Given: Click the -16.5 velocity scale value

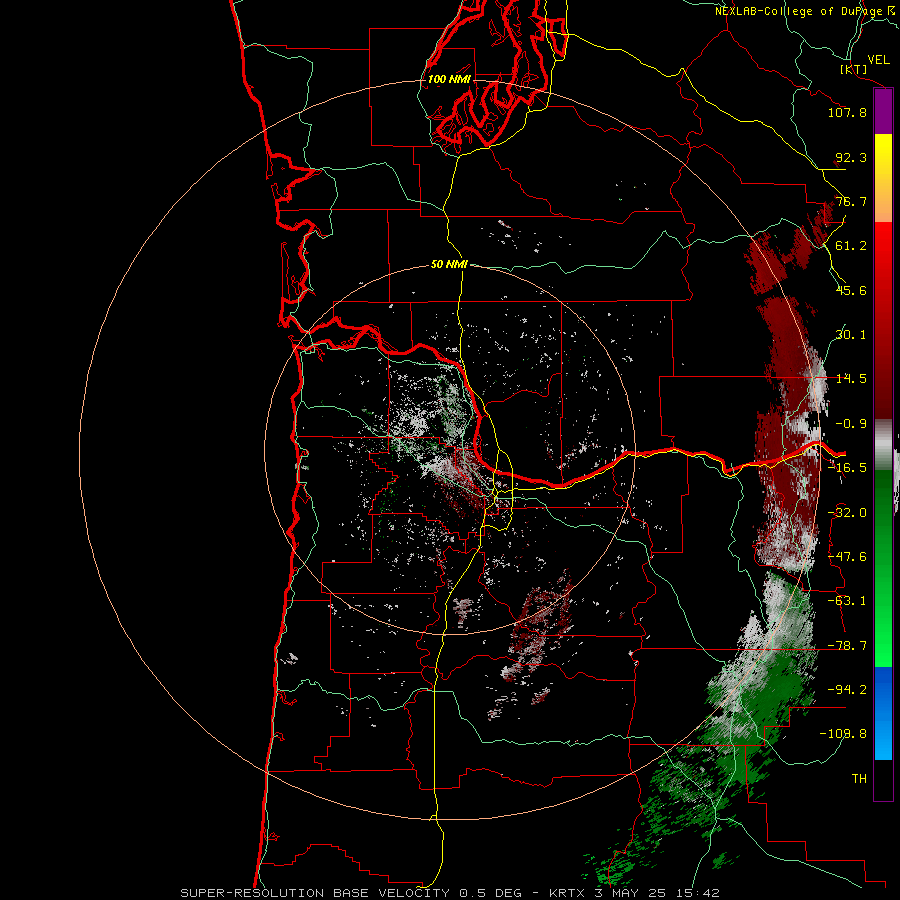Looking at the screenshot, I should pos(847,468).
